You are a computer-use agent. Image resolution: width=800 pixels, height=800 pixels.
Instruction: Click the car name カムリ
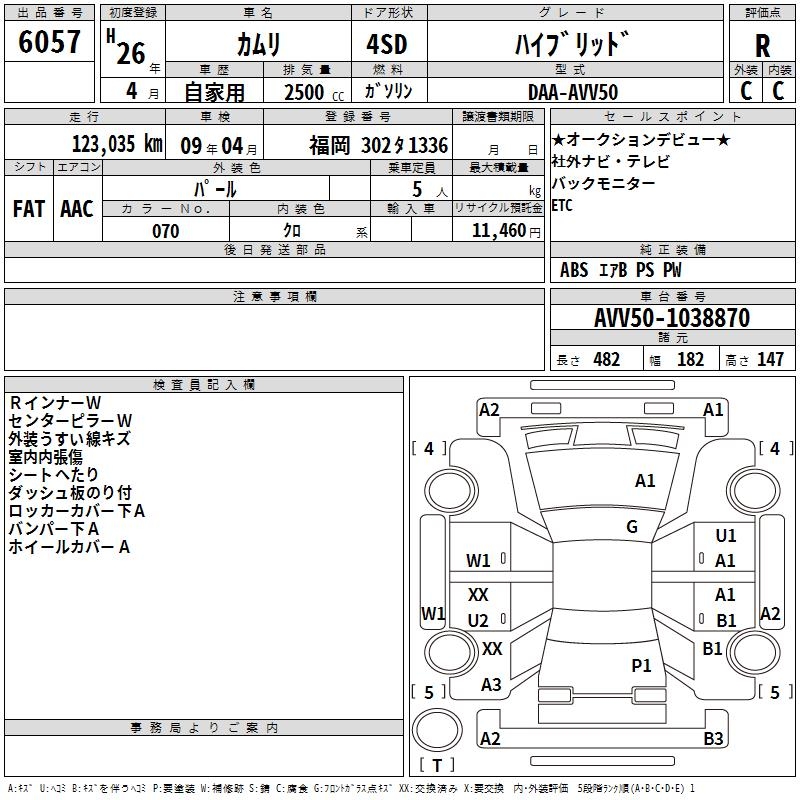click(258, 45)
